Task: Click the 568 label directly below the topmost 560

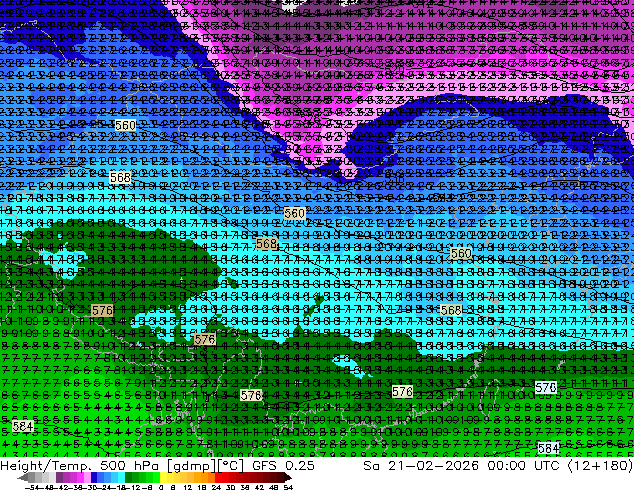Action: click(120, 177)
